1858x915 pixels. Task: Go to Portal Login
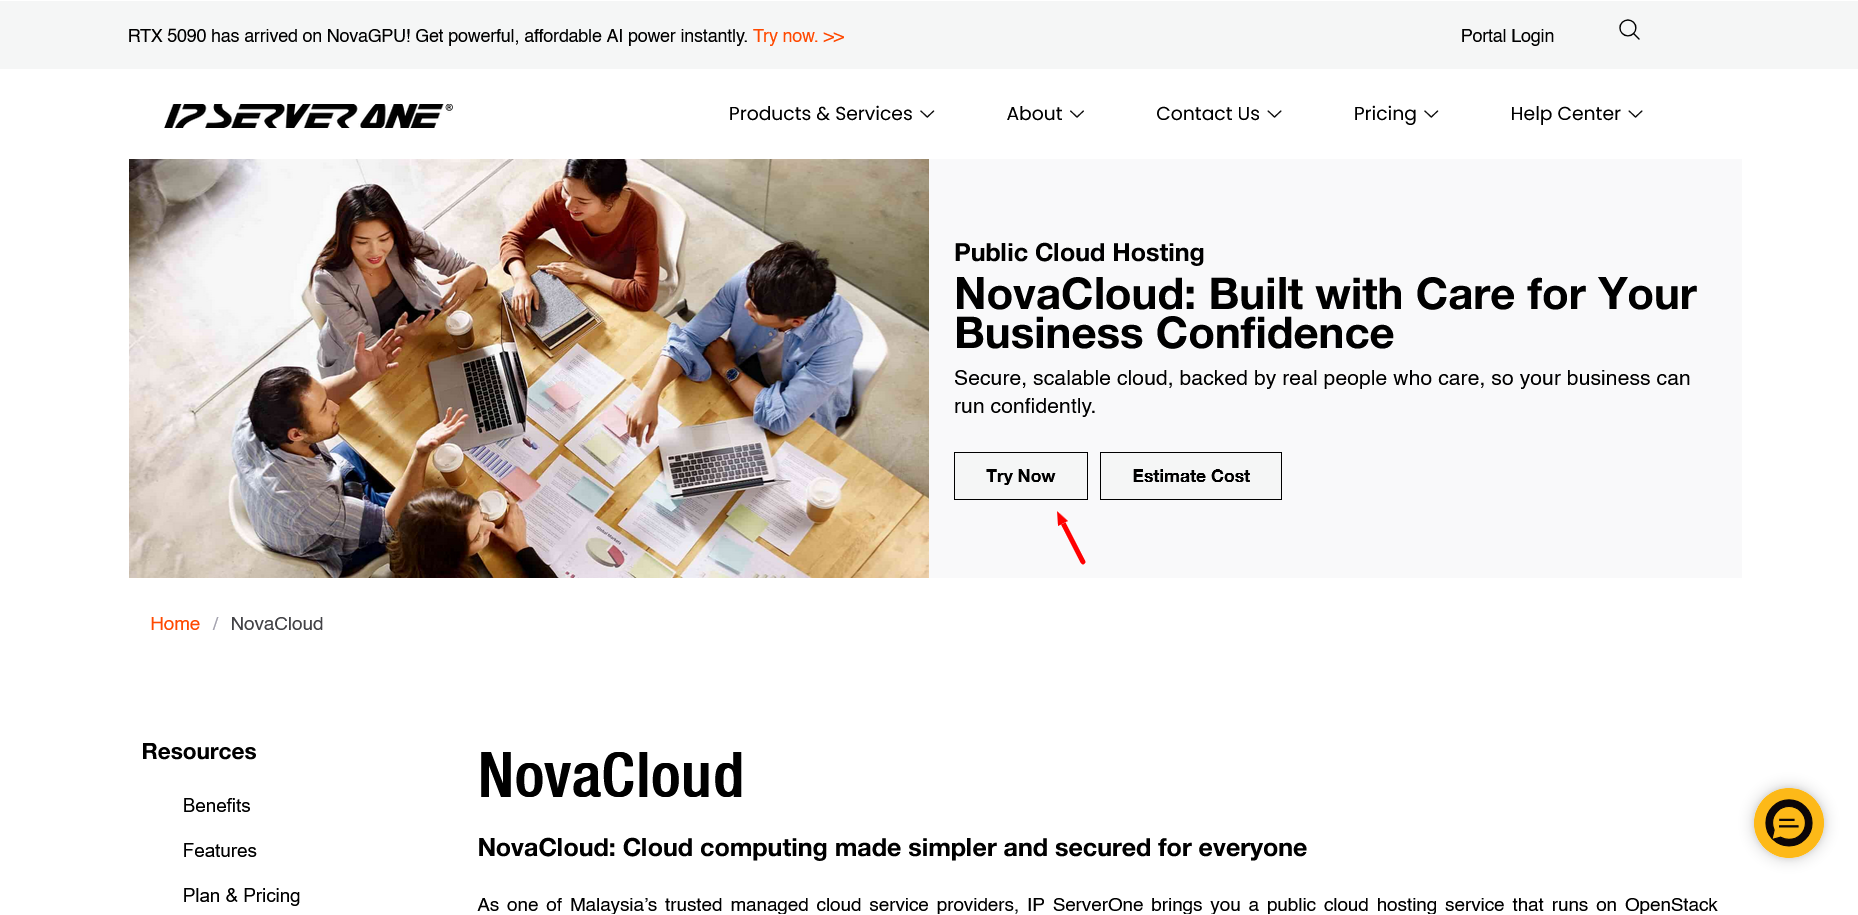[1507, 36]
